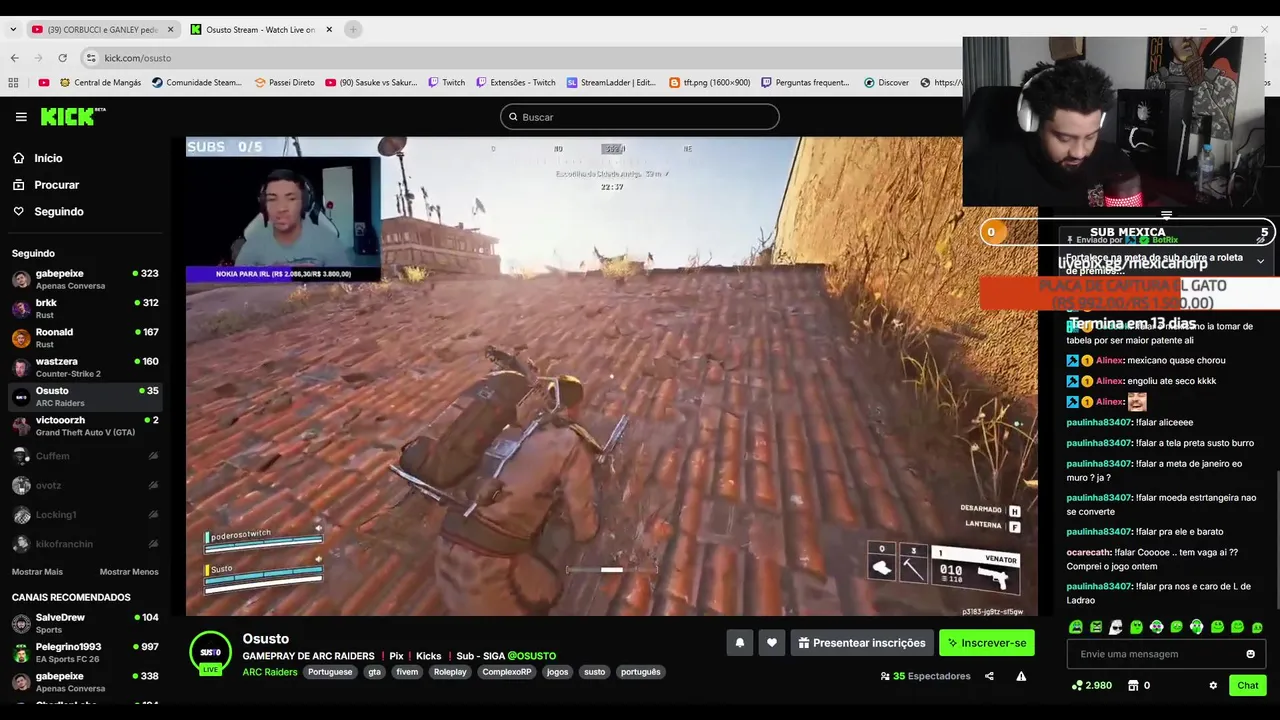Click report warning triangle icon

1021,676
